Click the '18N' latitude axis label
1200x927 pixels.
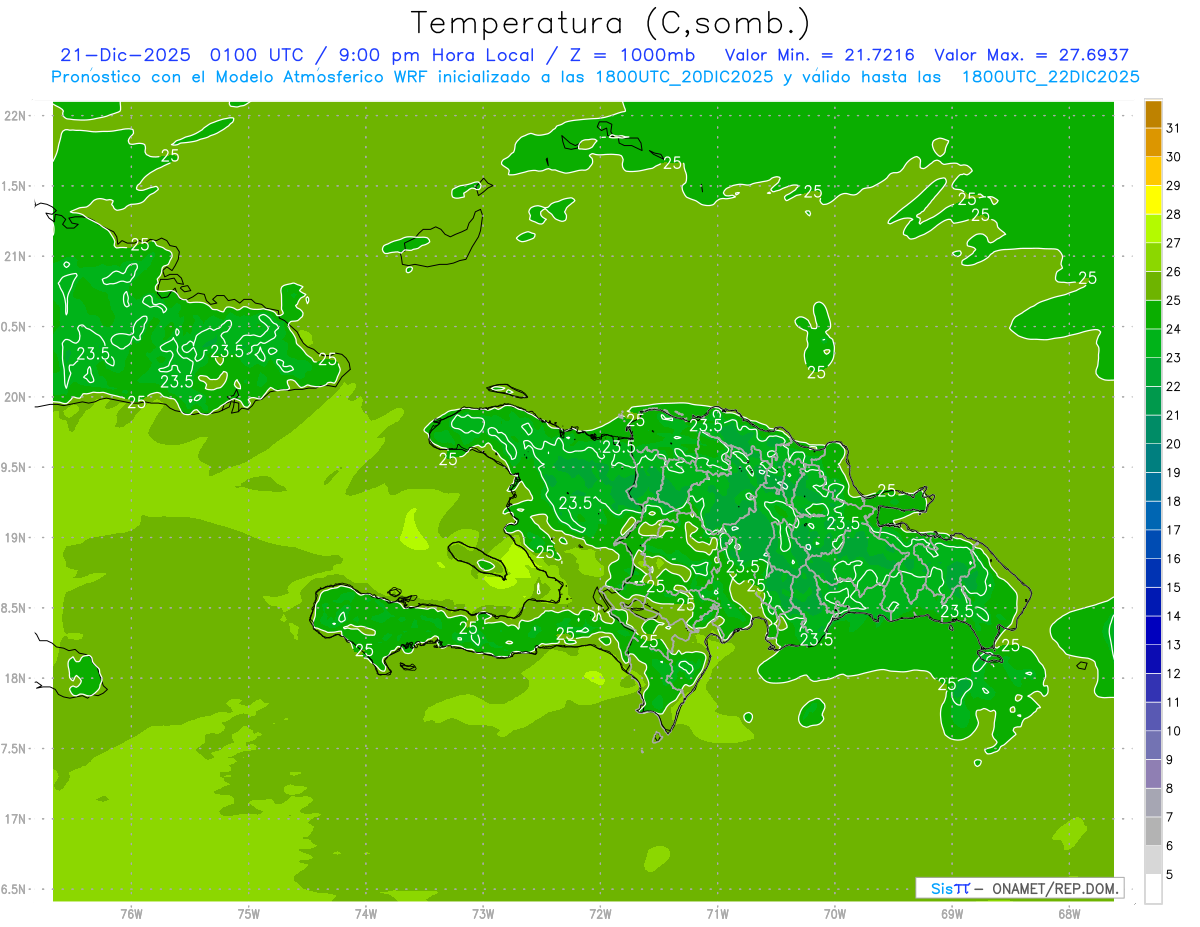point(15,679)
